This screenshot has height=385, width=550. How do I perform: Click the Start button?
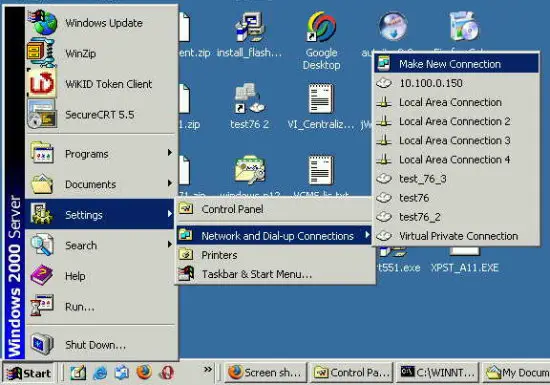pos(29,373)
